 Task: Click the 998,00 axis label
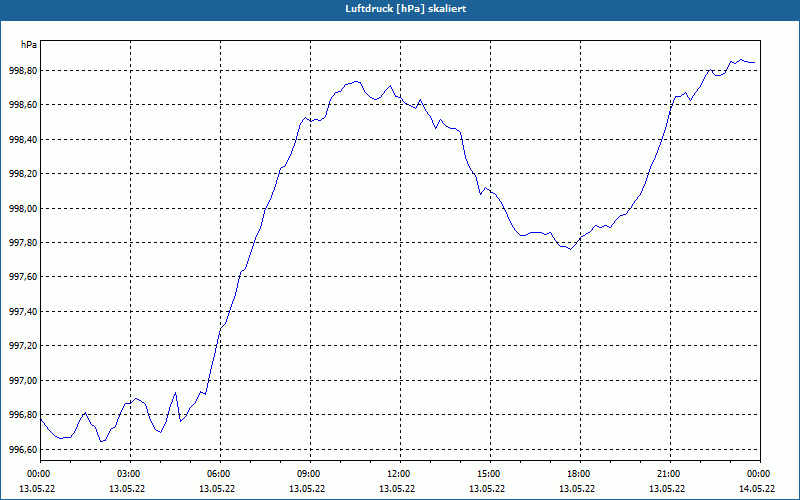[23, 208]
